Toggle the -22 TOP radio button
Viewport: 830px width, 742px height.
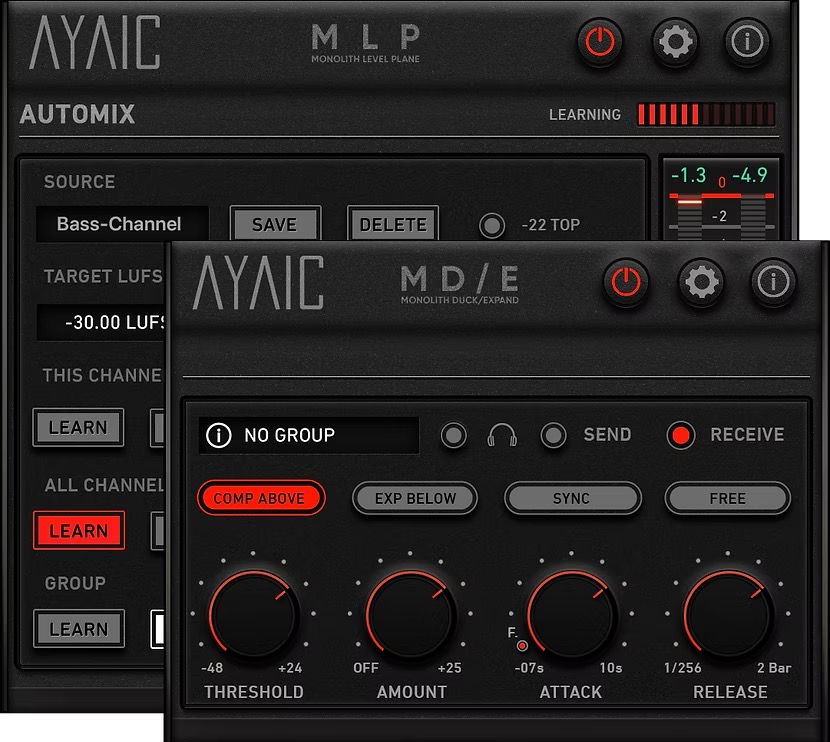(x=491, y=225)
